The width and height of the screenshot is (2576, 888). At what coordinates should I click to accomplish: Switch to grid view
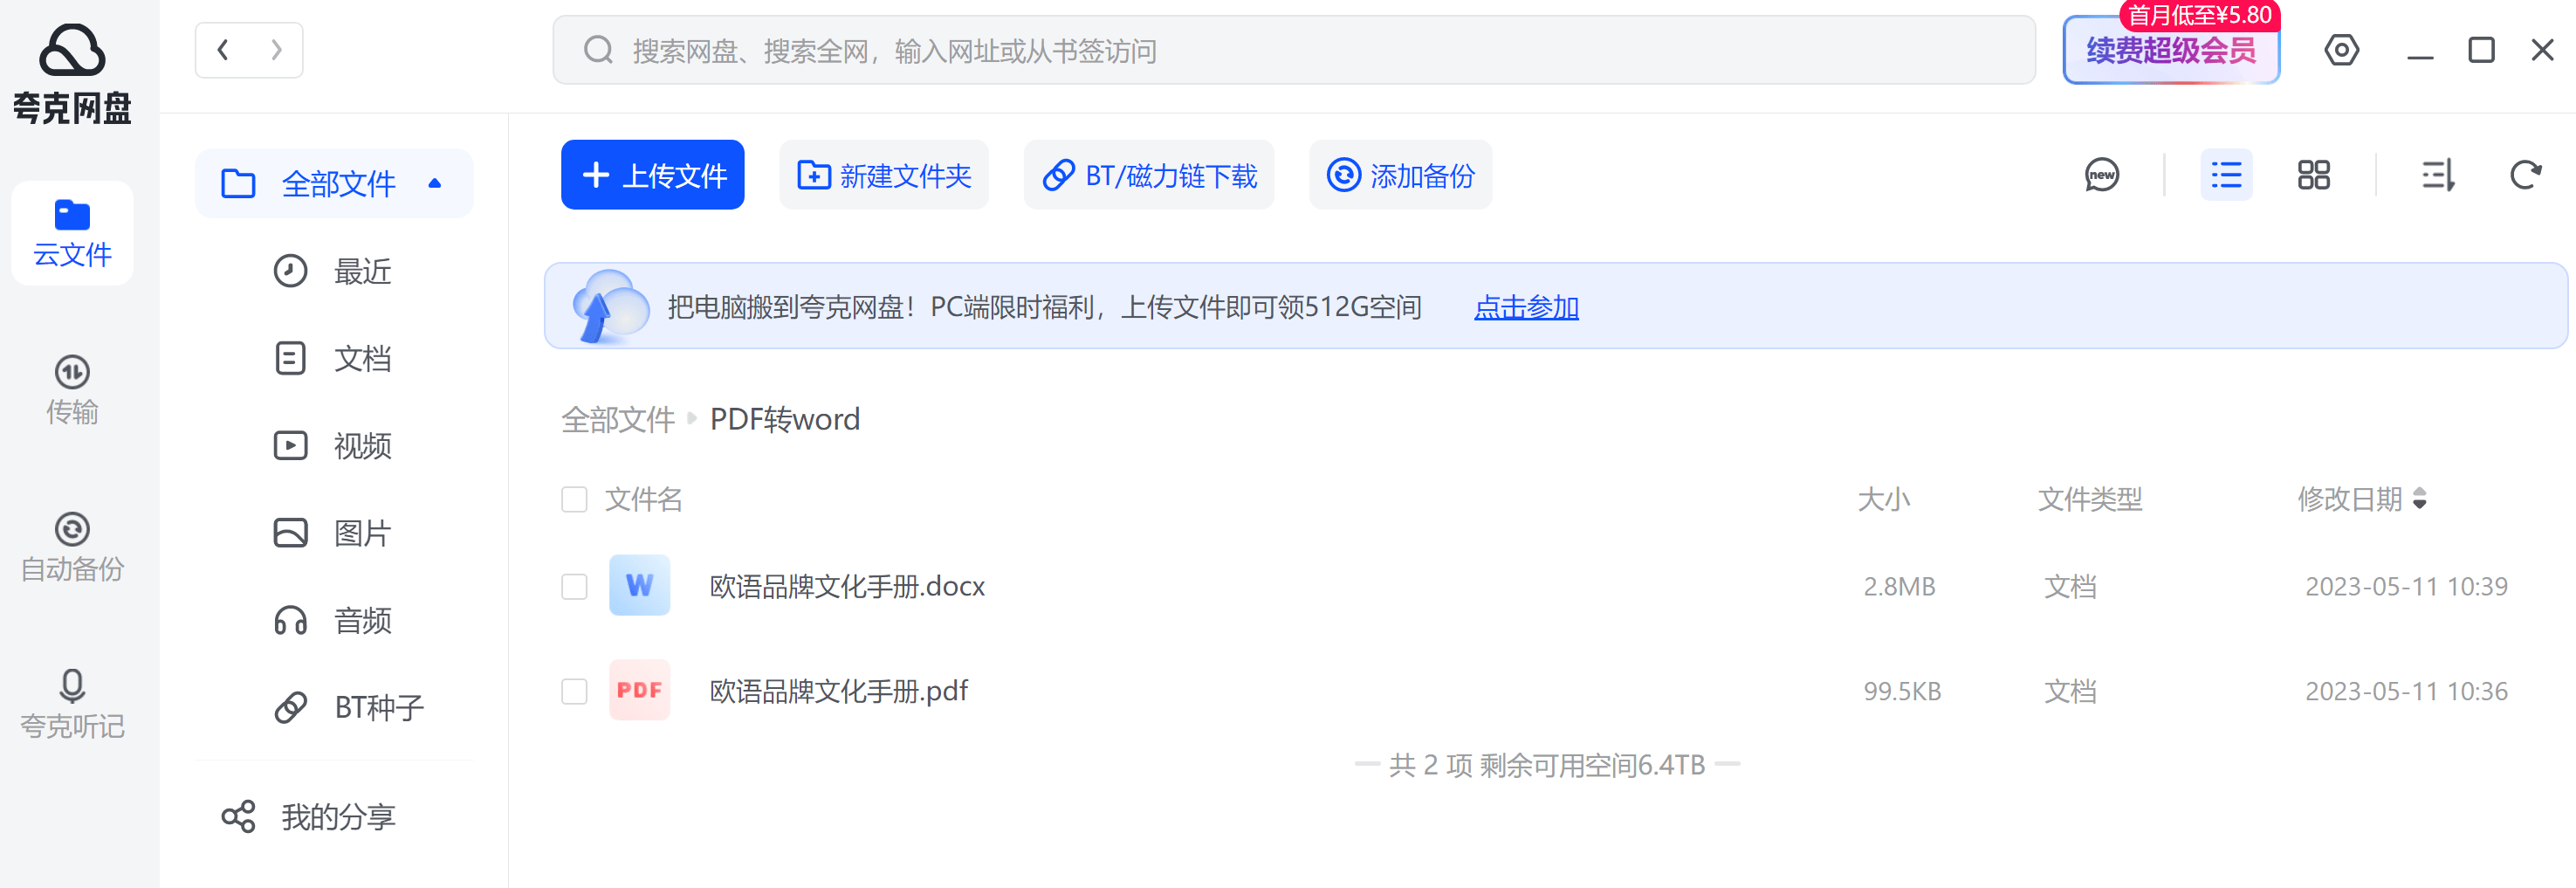tap(2313, 176)
